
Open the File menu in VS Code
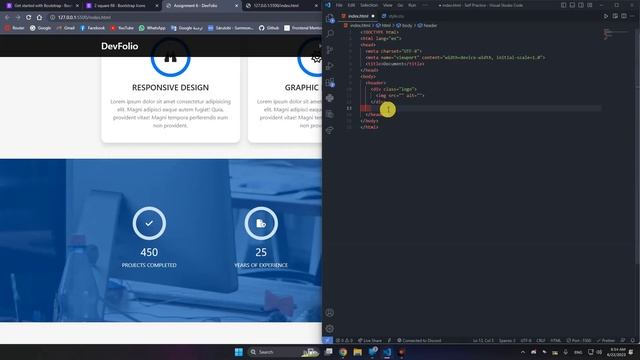pyautogui.click(x=339, y=5)
